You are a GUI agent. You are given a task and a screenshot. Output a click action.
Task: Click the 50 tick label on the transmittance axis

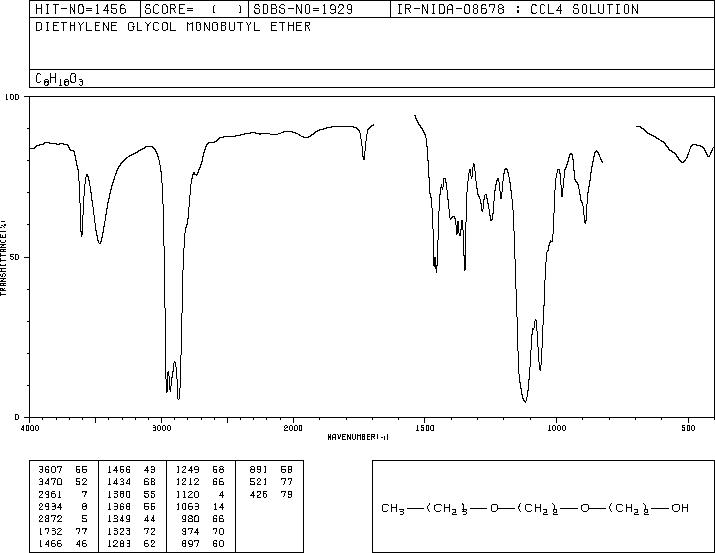(x=15, y=257)
